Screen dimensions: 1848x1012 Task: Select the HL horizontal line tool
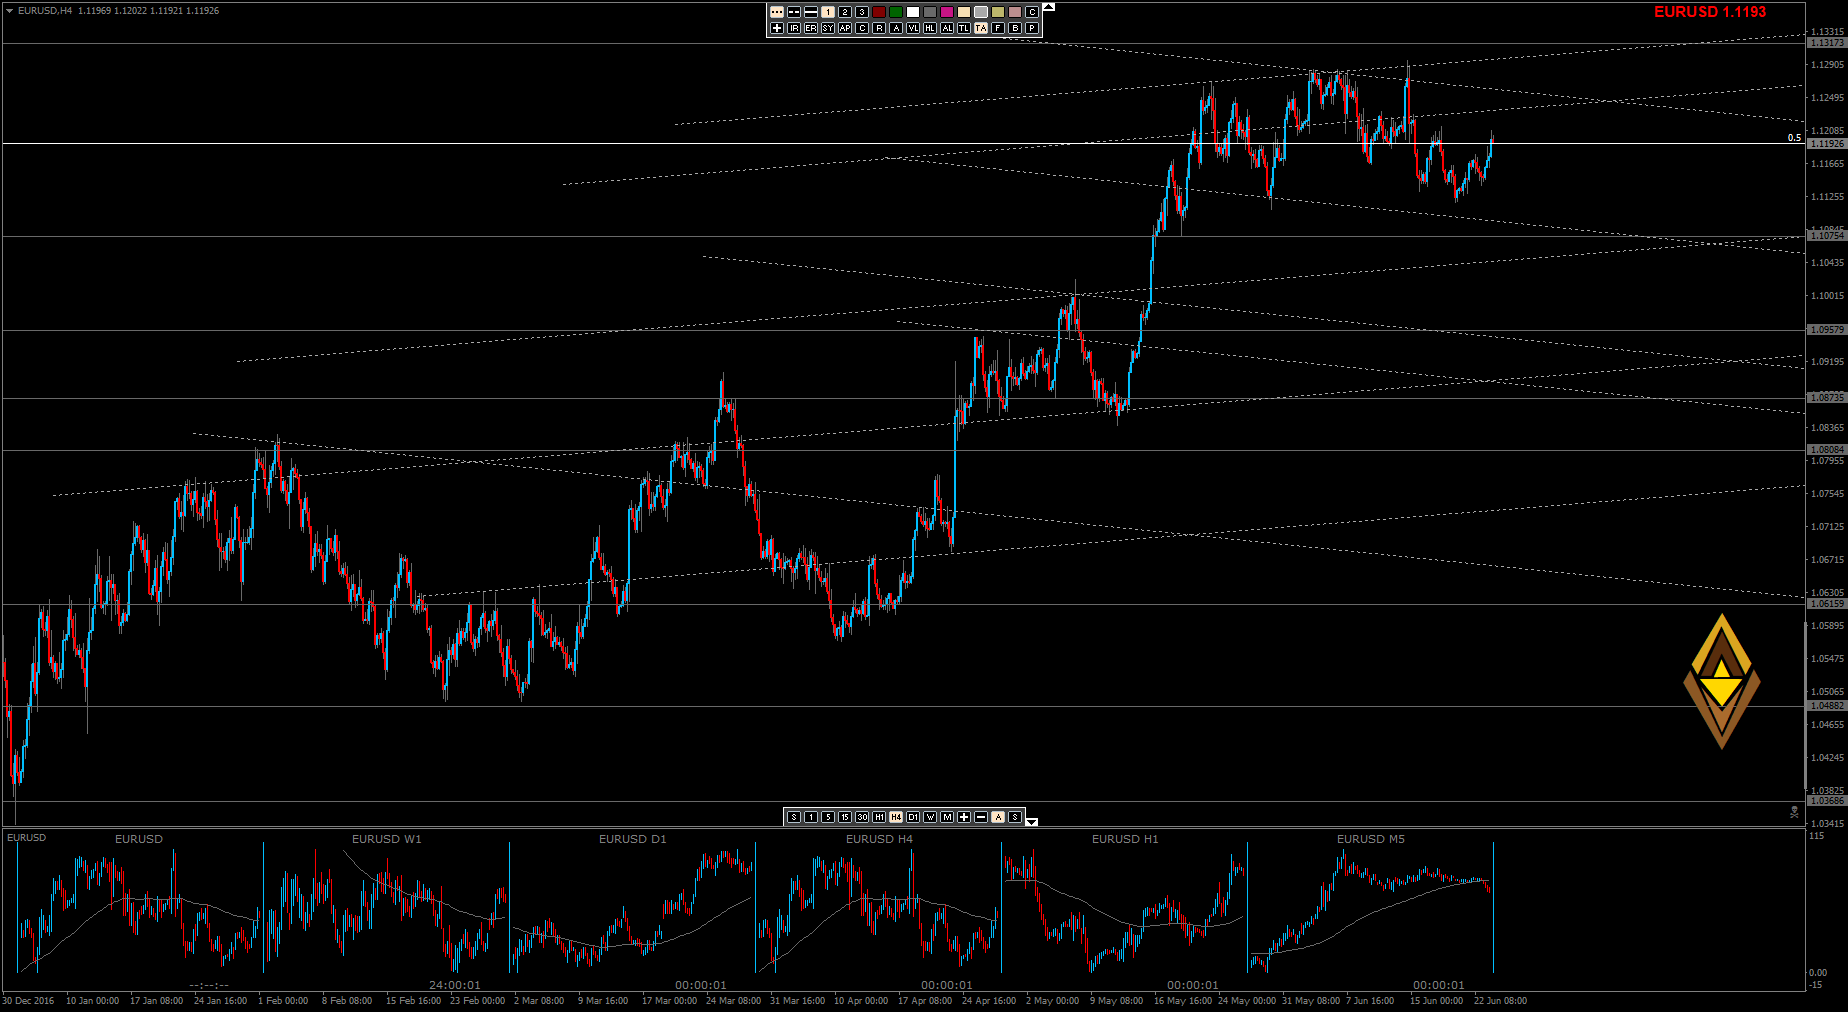930,28
